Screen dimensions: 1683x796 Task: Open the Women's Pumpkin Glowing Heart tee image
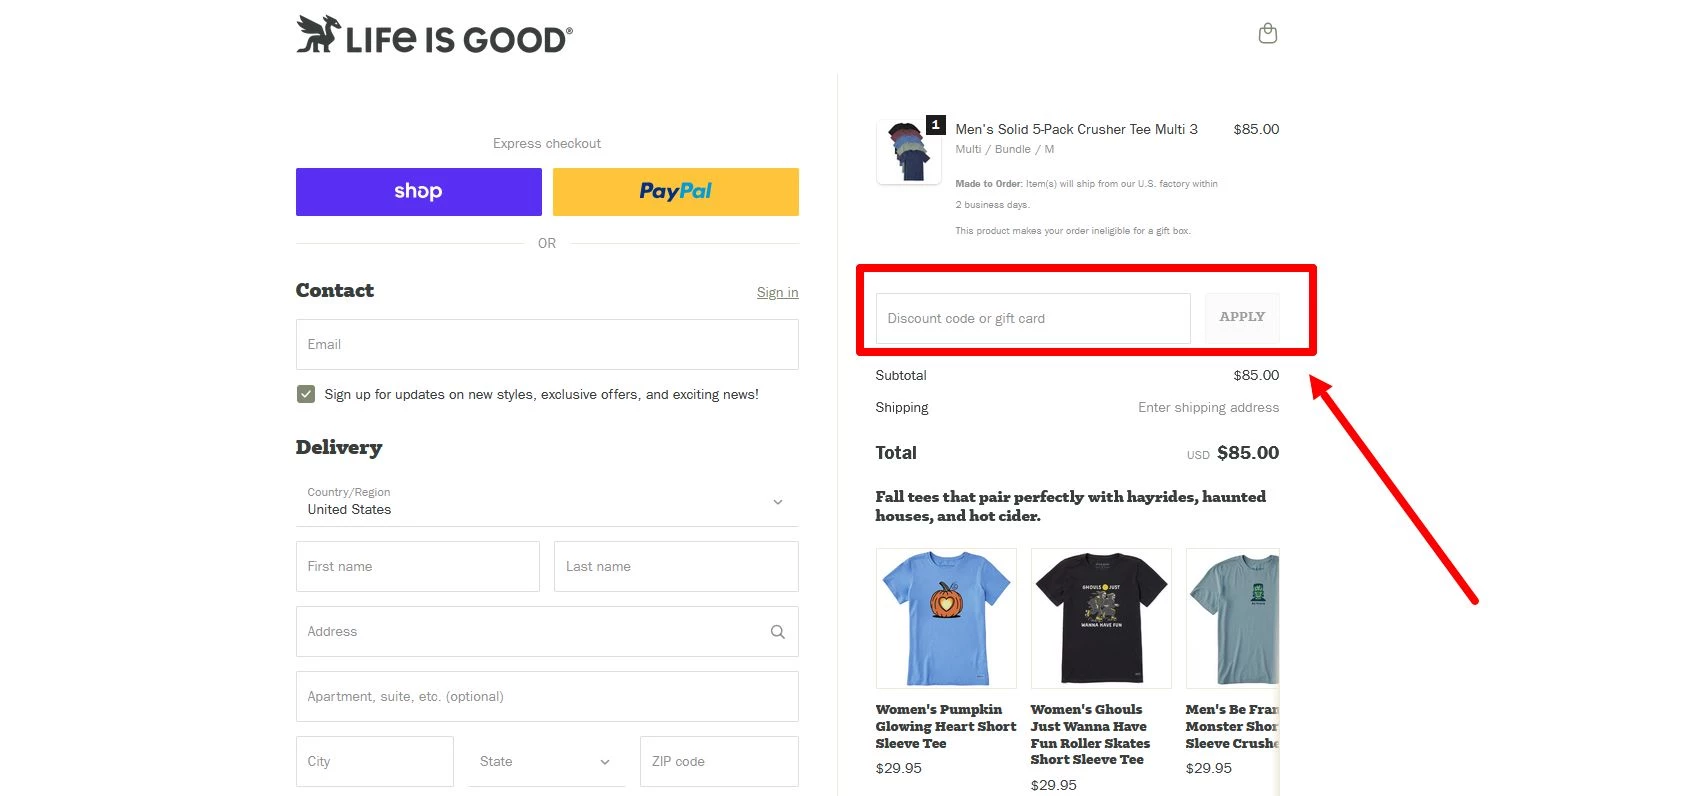pyautogui.click(x=946, y=618)
